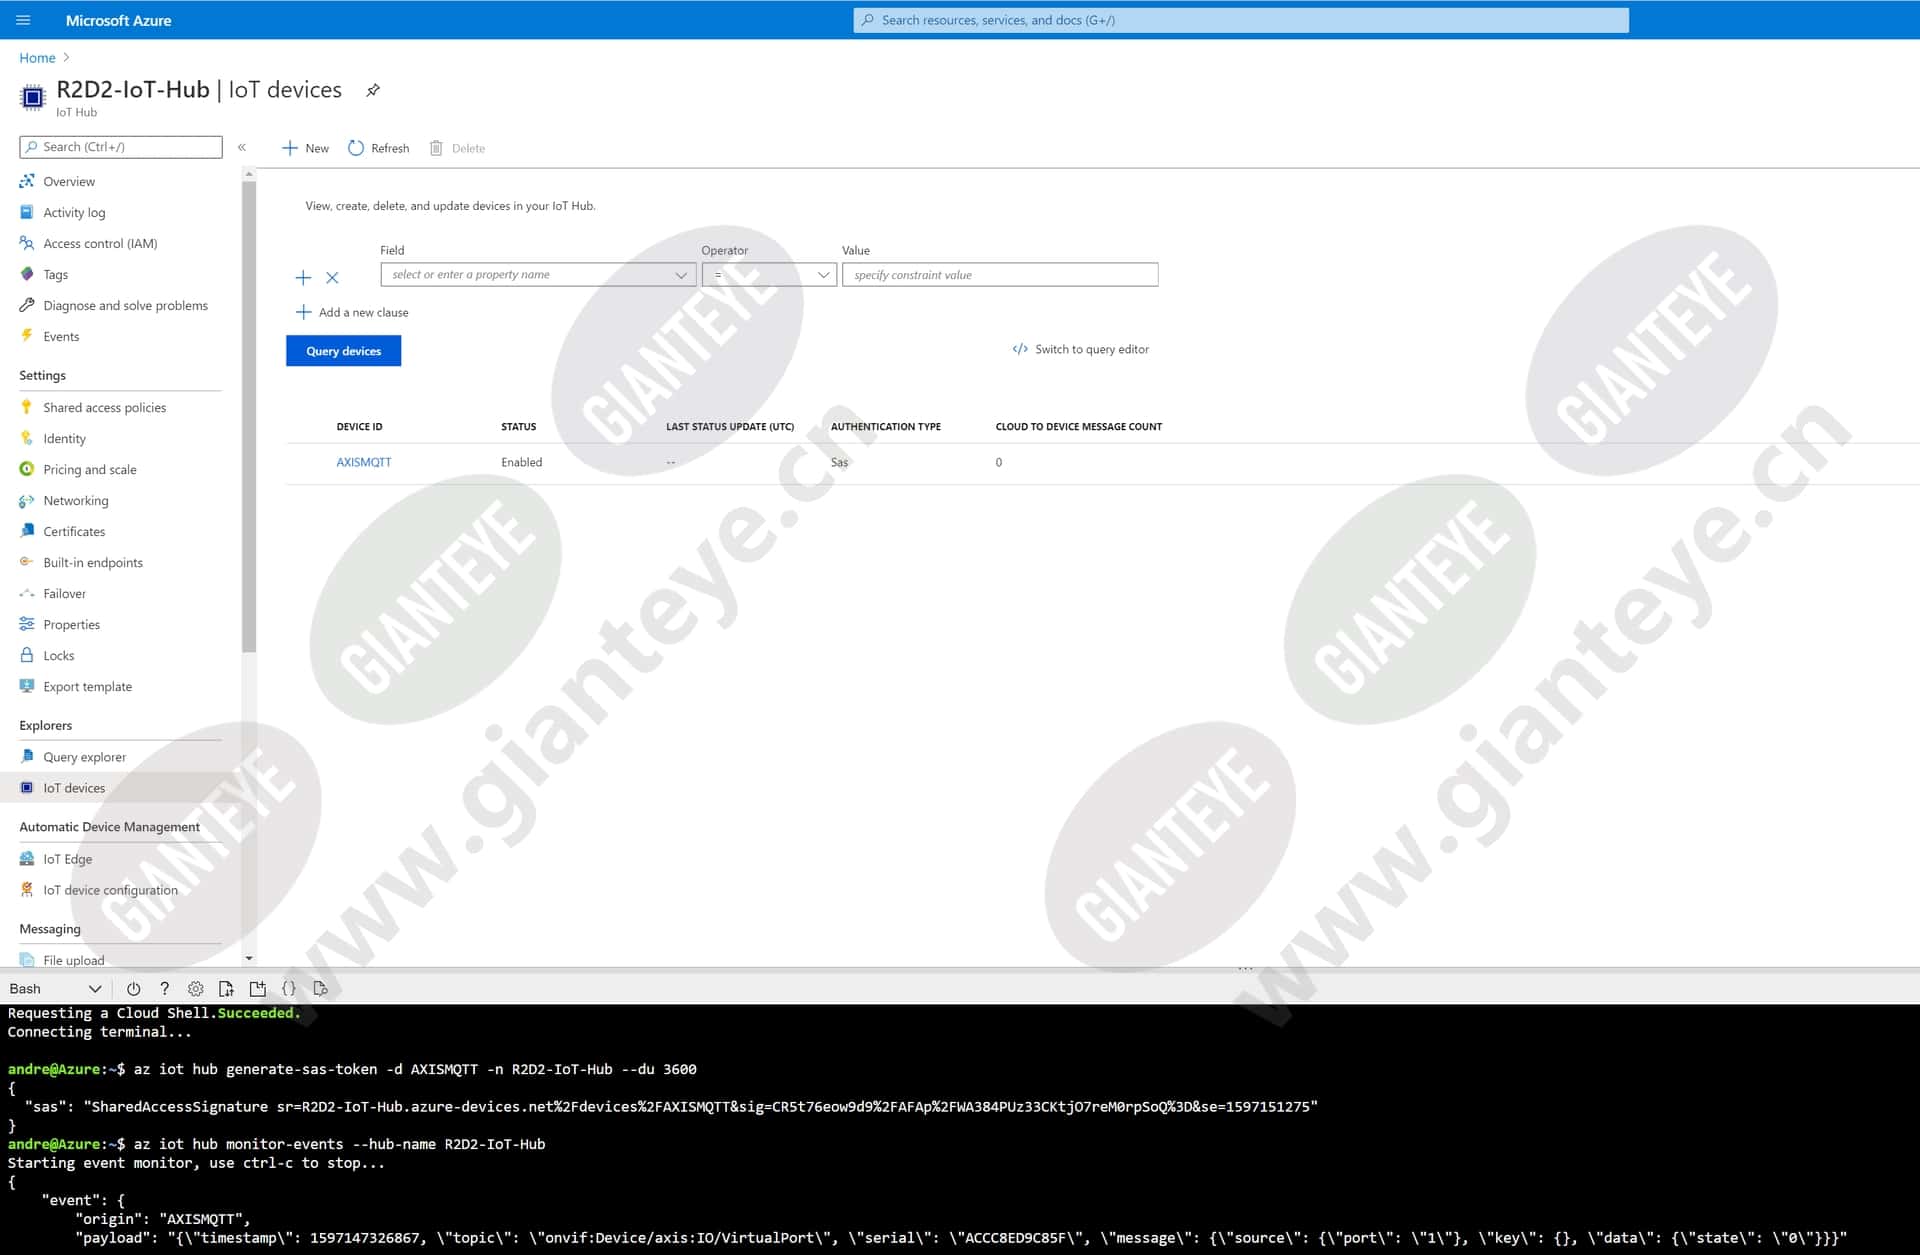Click the LAST STATUS UPDATE (UTC) header

point(730,427)
